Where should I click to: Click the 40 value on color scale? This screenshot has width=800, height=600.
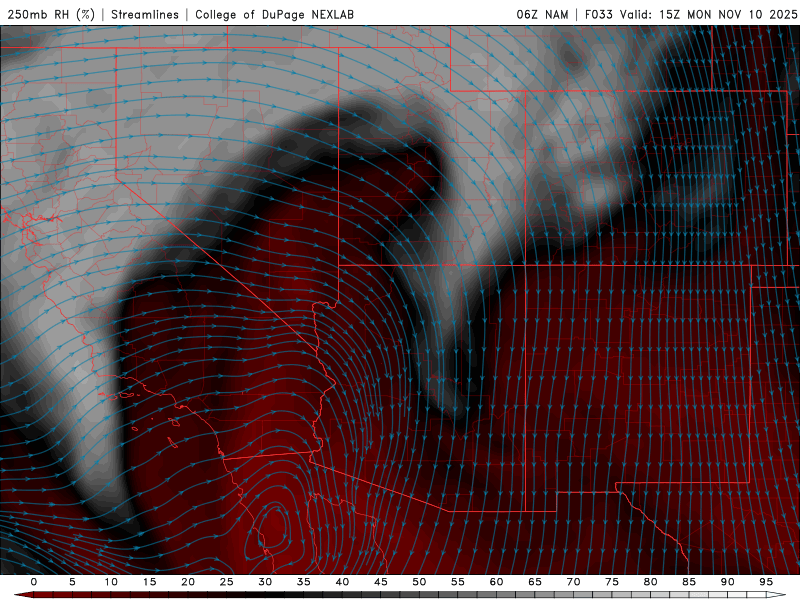pyautogui.click(x=342, y=582)
